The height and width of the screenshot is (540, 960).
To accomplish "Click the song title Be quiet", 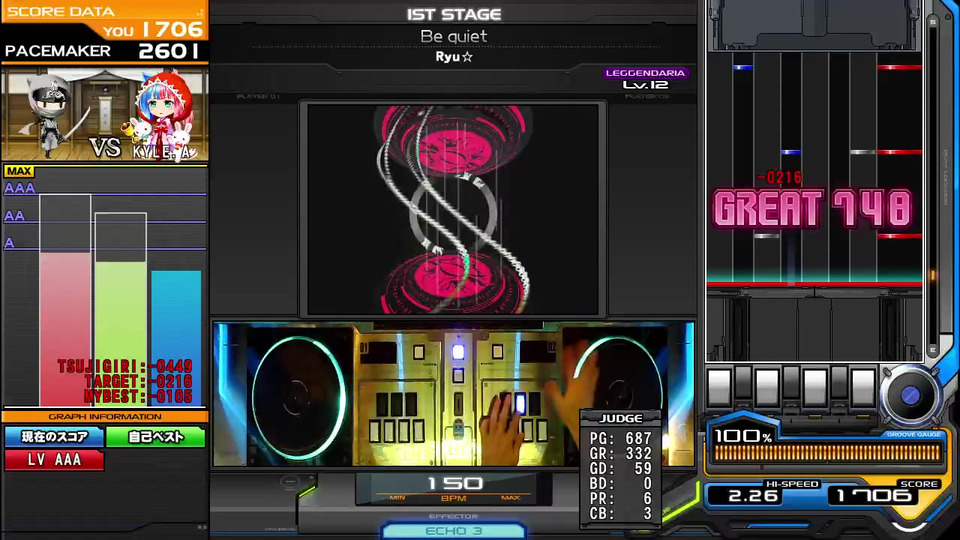I will pos(454,36).
